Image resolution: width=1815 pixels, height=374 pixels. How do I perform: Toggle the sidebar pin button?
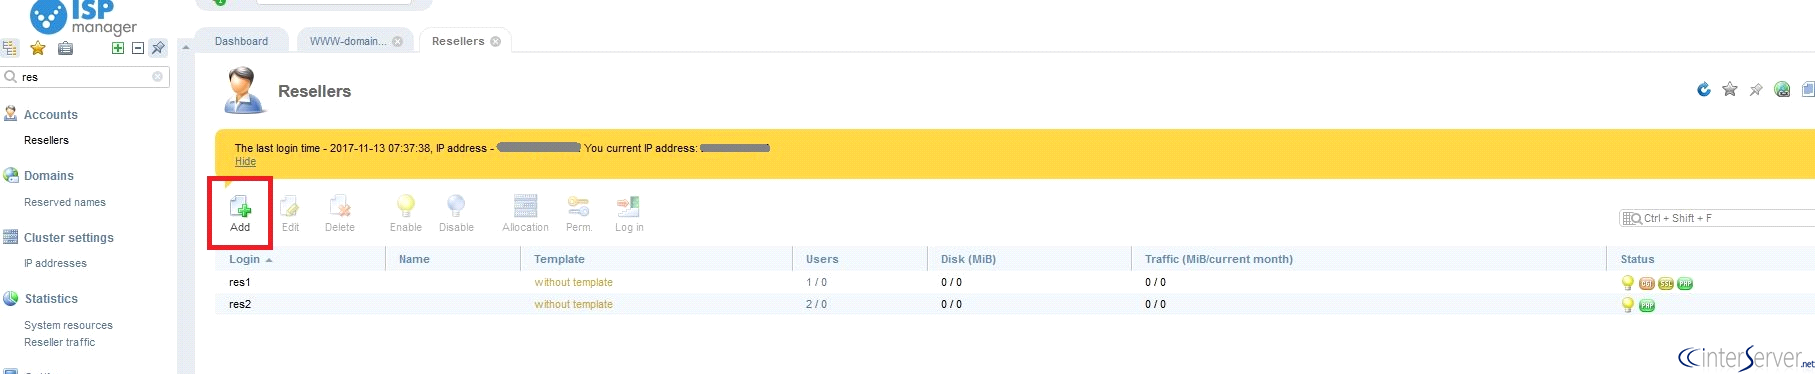[x=158, y=48]
